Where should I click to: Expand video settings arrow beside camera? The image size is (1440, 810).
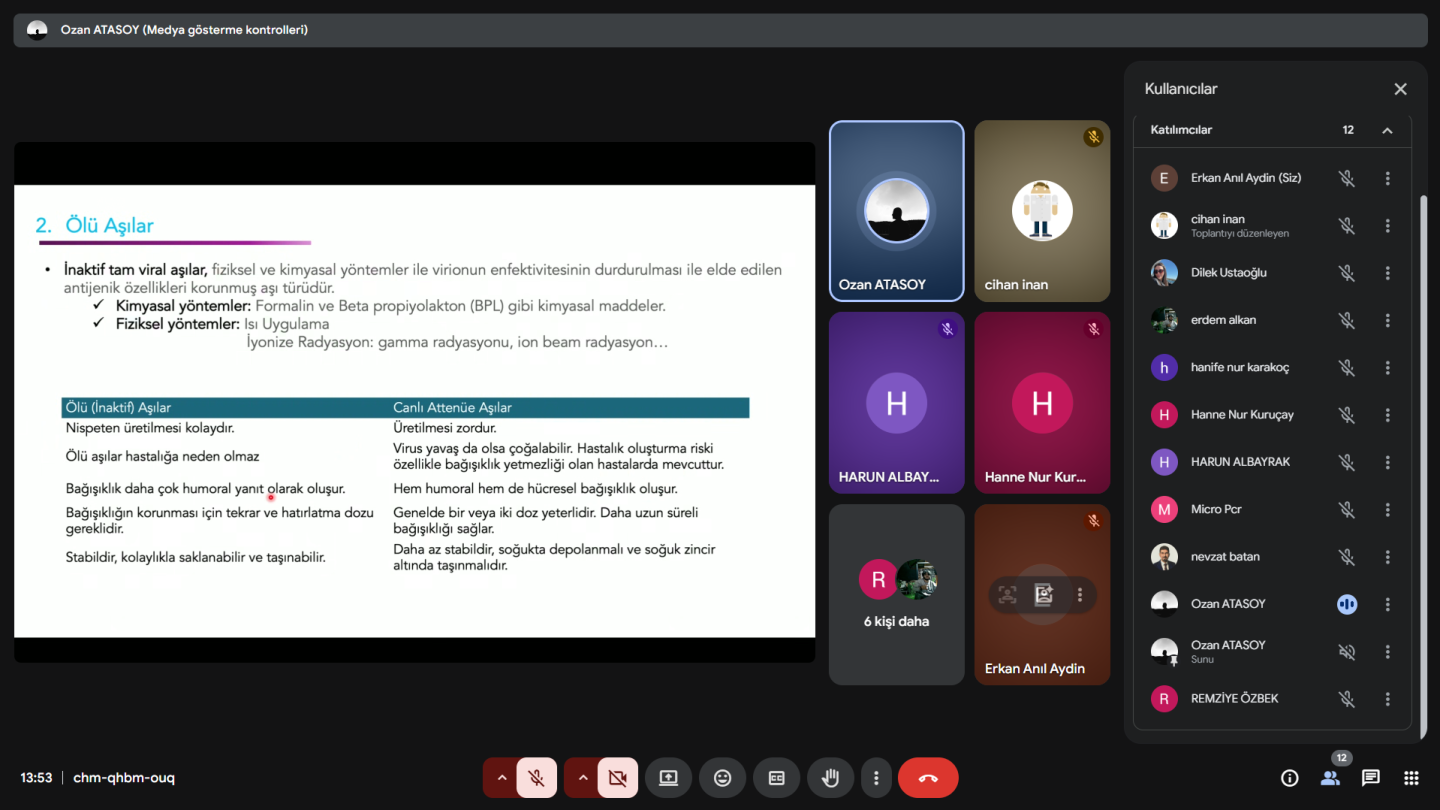click(583, 778)
